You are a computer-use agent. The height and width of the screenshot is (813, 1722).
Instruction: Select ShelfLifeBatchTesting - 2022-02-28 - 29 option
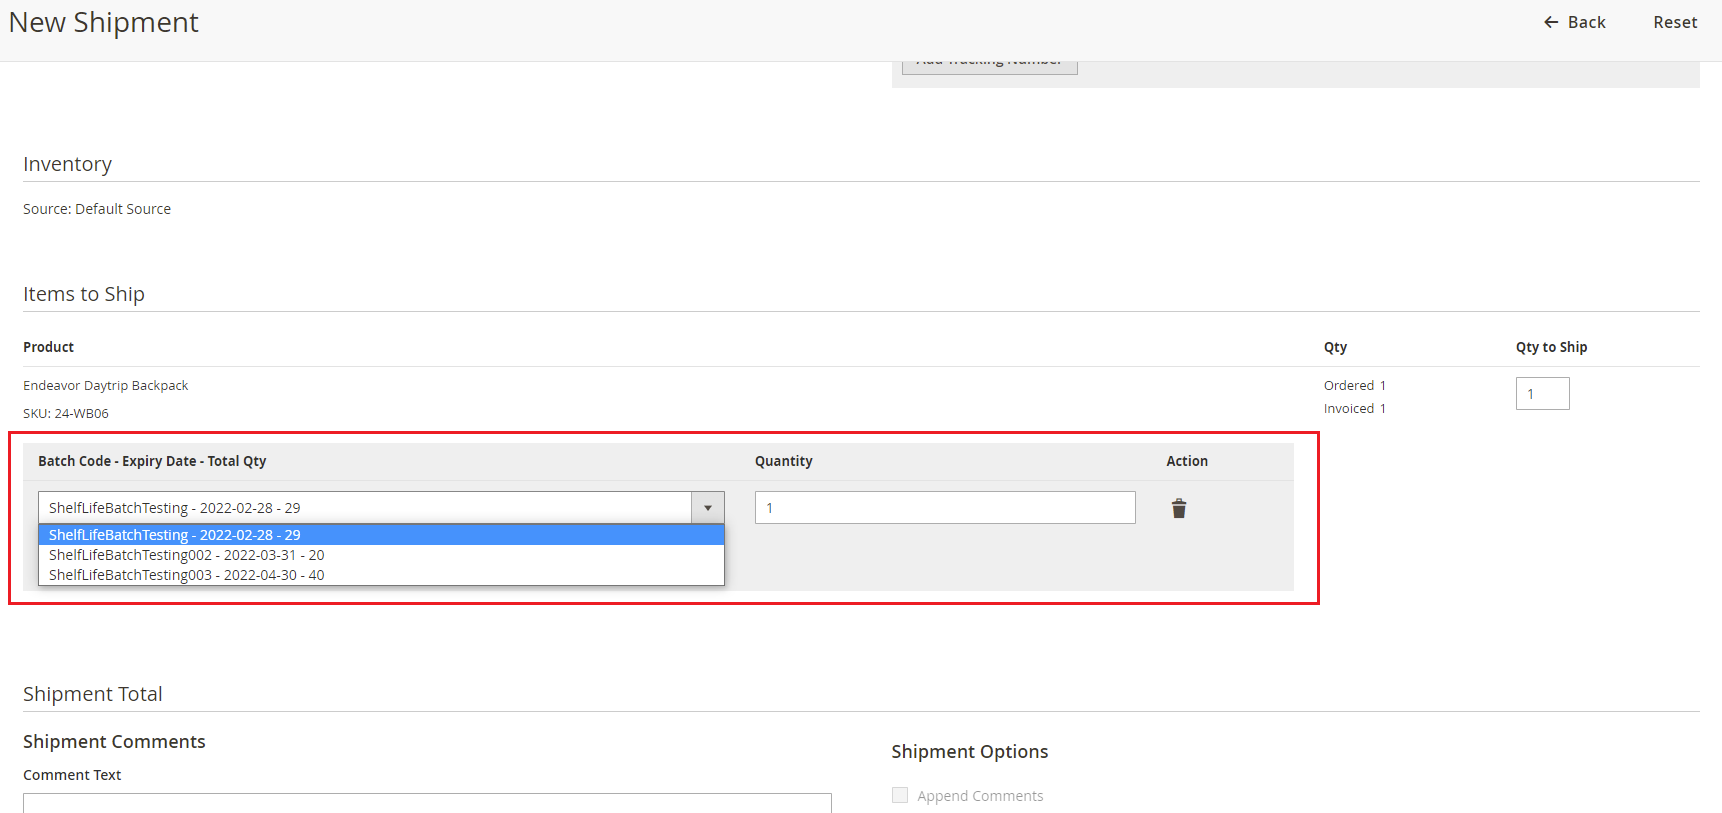(175, 535)
